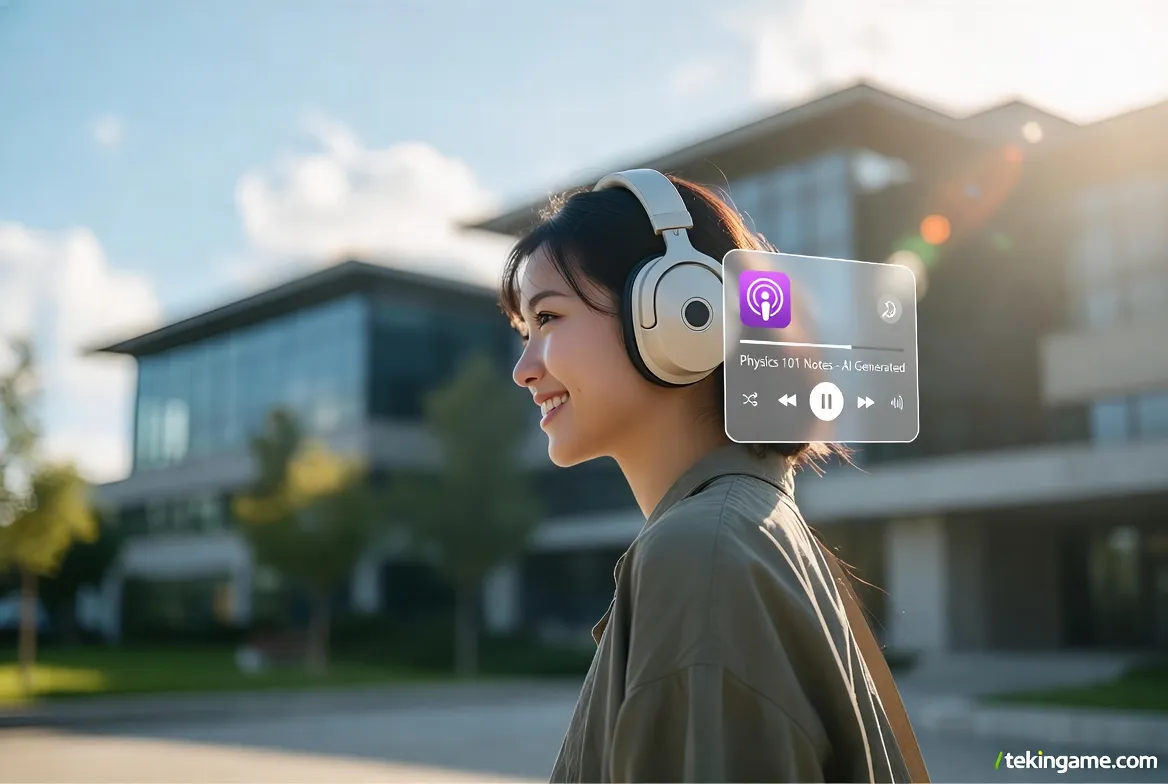1168x784 pixels.
Task: Skip ahead with the fast-forward button
Action: click(x=865, y=402)
